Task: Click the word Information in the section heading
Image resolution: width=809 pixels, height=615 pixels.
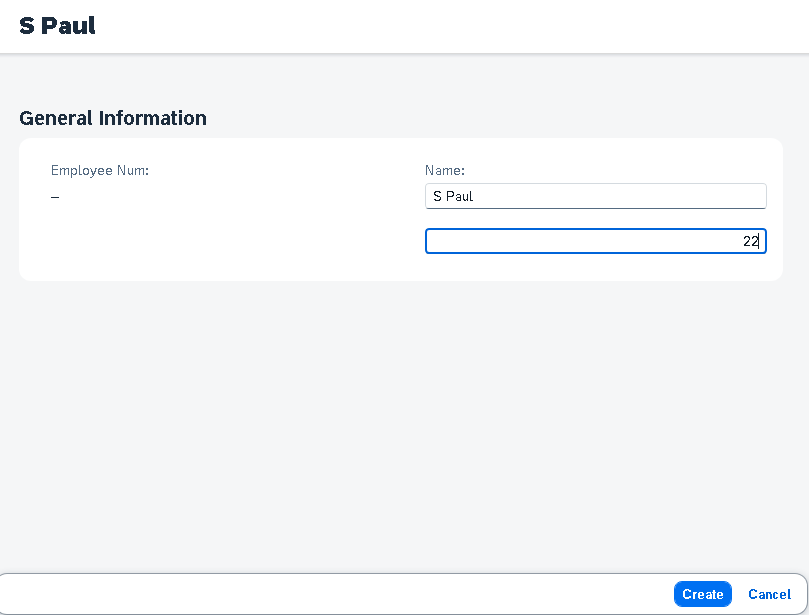Action: click(x=153, y=118)
